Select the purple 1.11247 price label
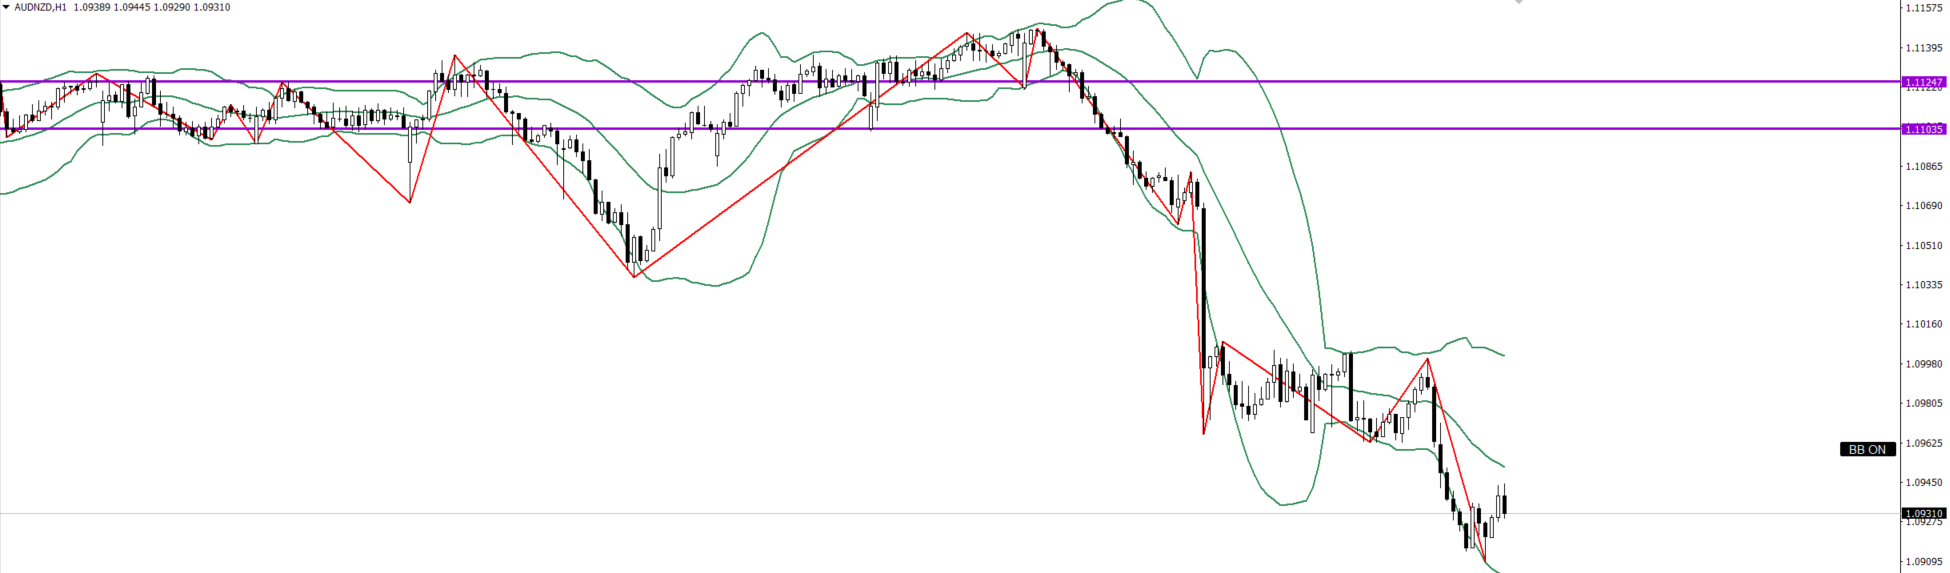The width and height of the screenshot is (1950, 573). (1923, 82)
